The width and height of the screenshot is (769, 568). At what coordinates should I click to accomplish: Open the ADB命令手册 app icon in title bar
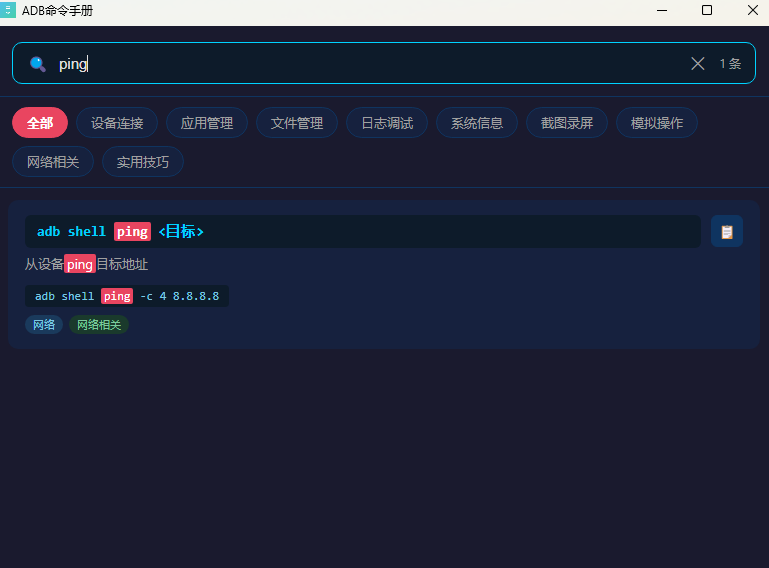pos(8,10)
